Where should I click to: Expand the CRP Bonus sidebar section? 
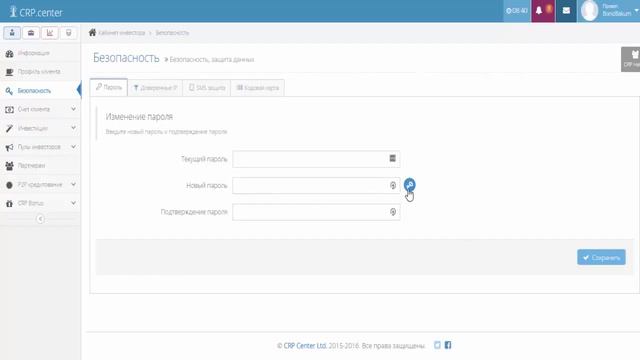coord(40,203)
